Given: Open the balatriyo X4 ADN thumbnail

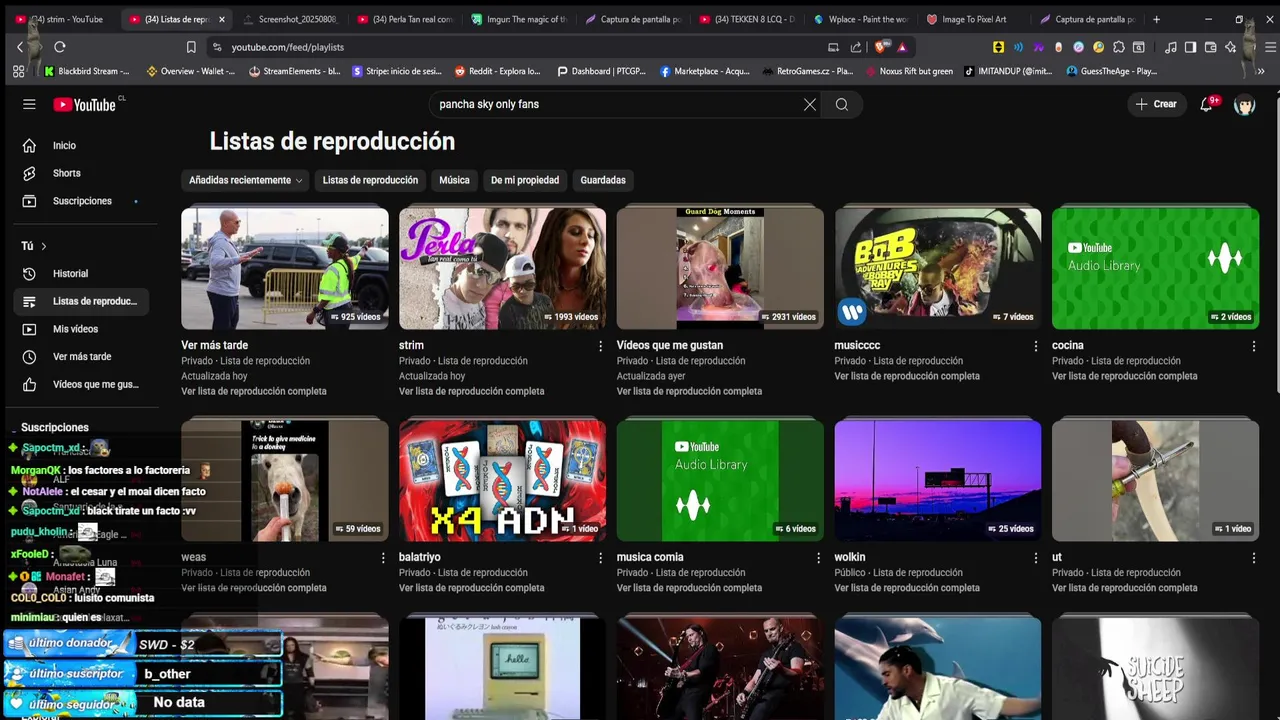Looking at the screenshot, I should [x=502, y=480].
